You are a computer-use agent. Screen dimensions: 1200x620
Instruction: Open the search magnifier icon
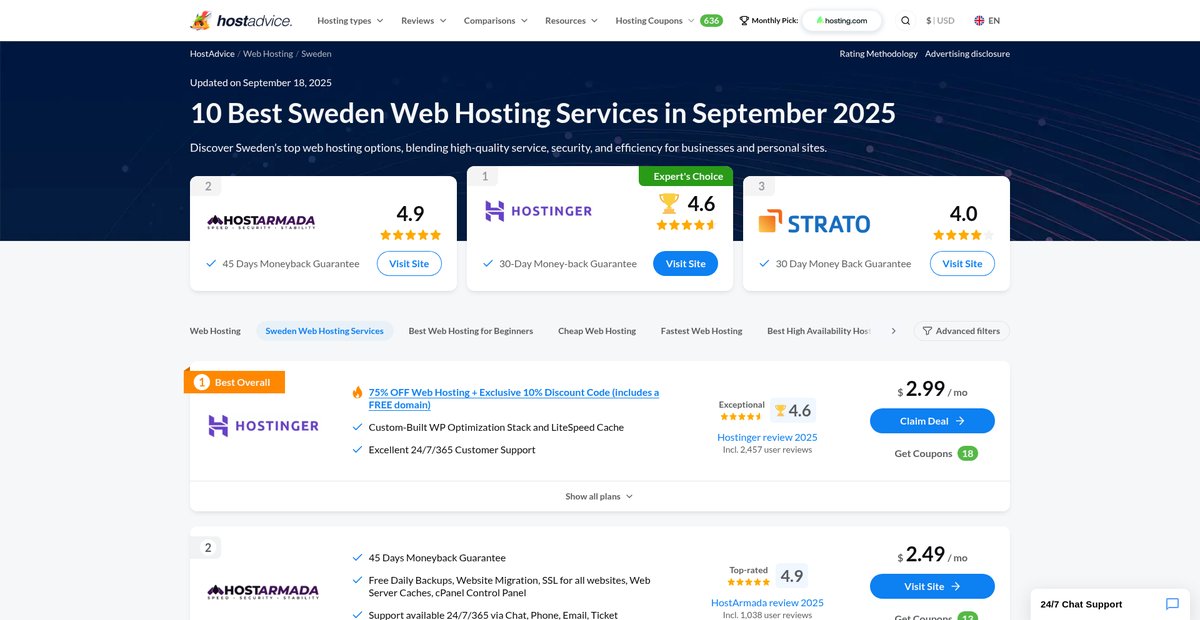click(x=905, y=20)
